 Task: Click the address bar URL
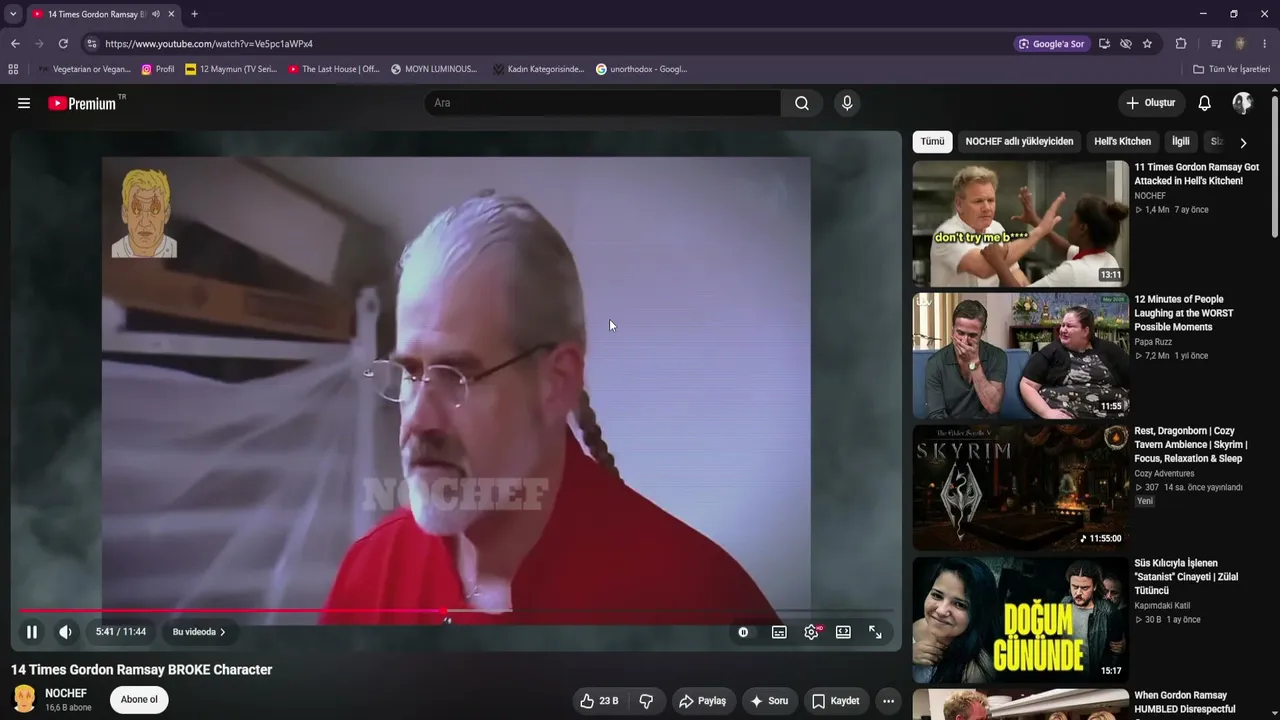[209, 44]
